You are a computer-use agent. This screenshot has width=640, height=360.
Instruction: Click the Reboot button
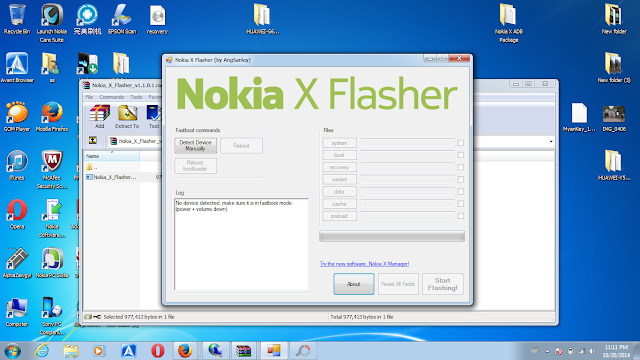click(241, 146)
